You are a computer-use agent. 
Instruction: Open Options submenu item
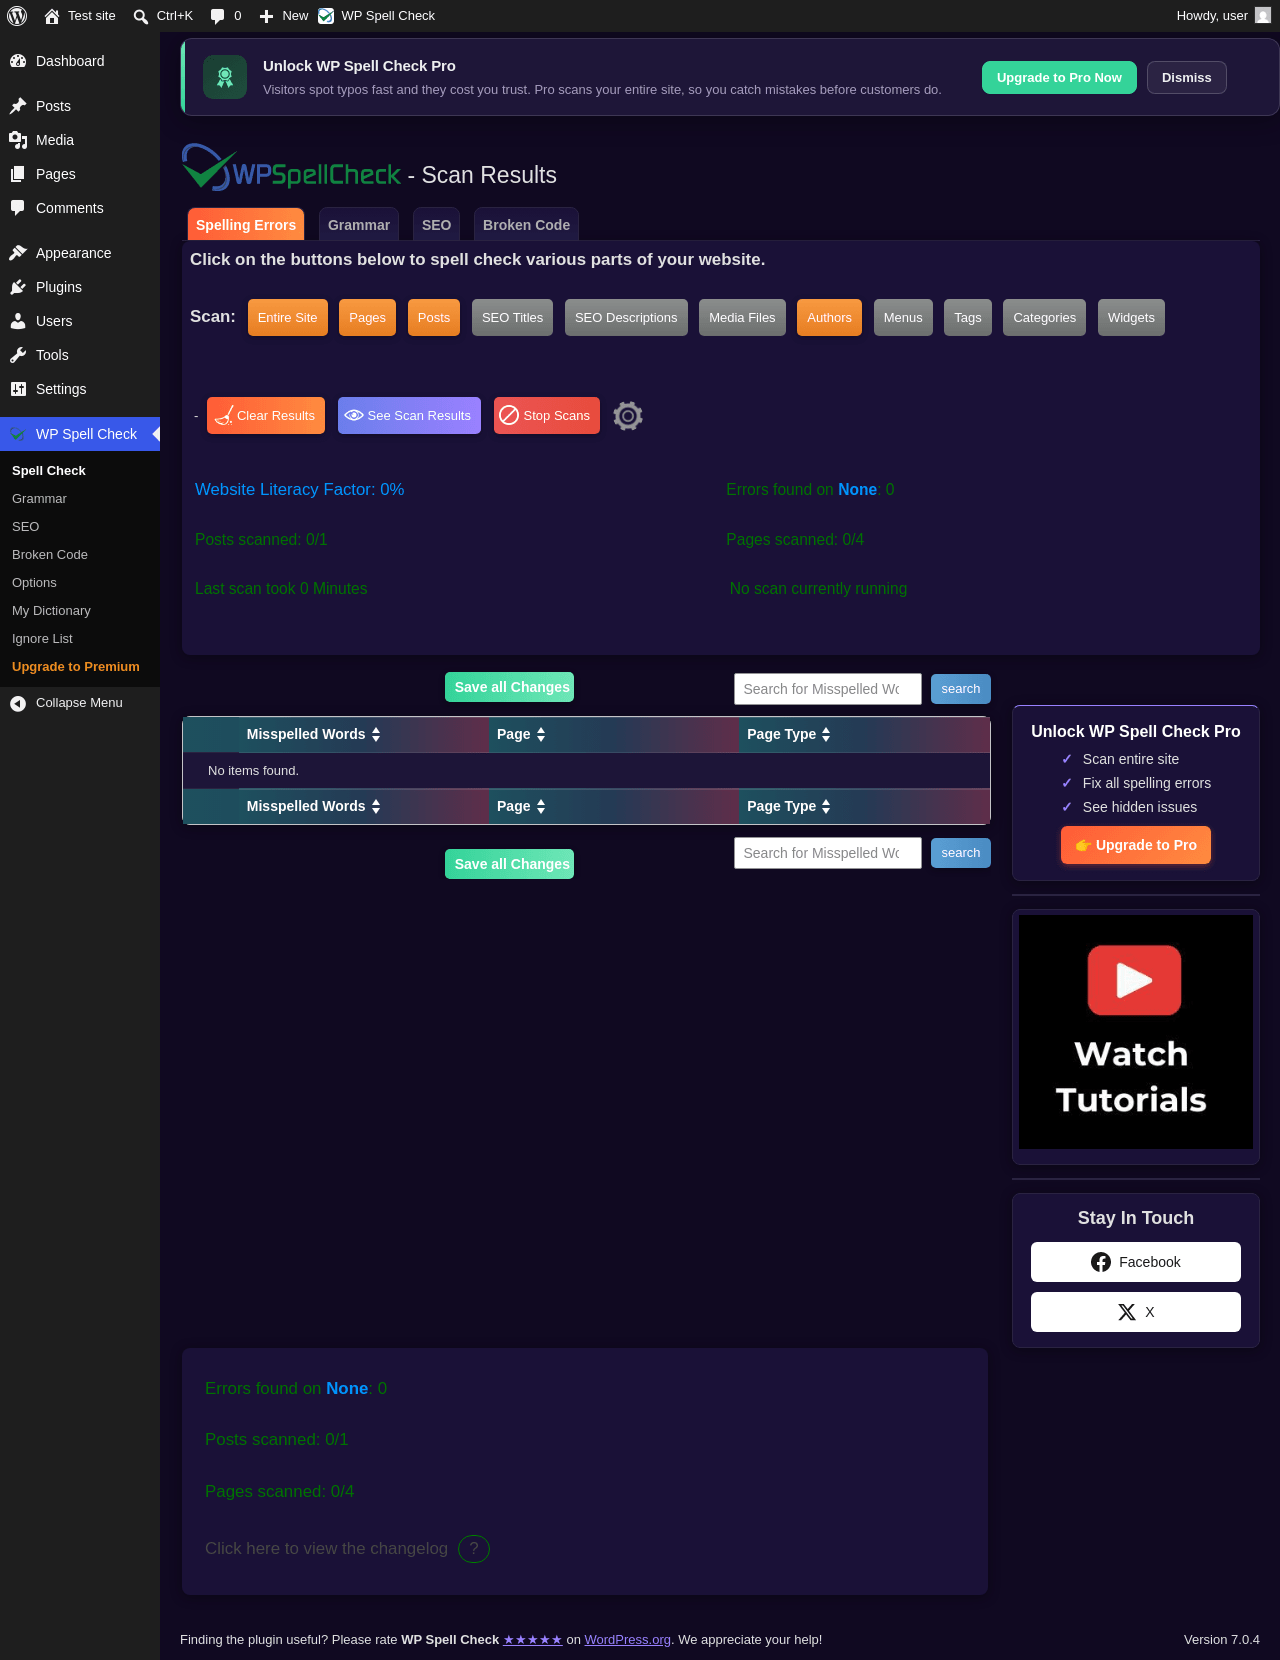tap(34, 583)
